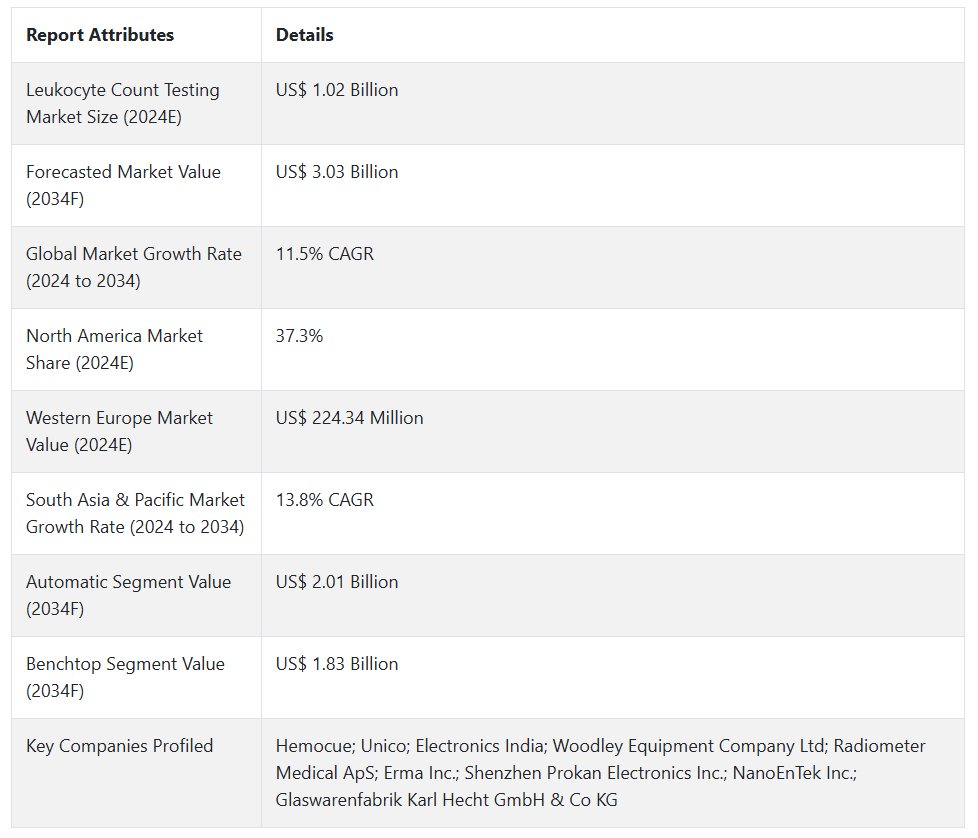Click the 'Details' column header
This screenshot has height=838, width=978.
[x=305, y=35]
